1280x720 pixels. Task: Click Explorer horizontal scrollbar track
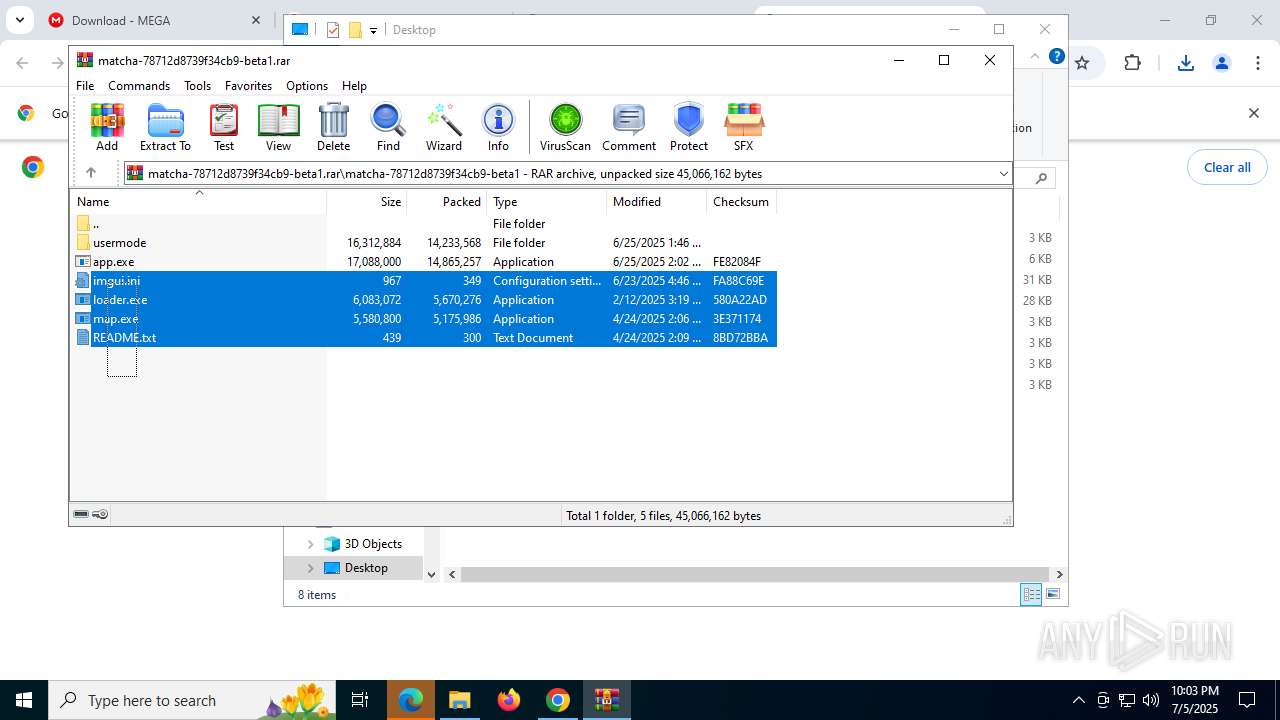tap(755, 574)
